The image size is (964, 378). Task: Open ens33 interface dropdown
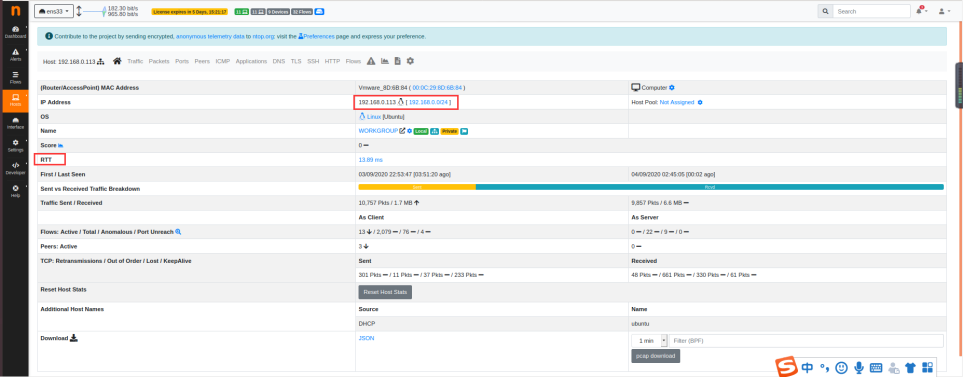click(54, 11)
